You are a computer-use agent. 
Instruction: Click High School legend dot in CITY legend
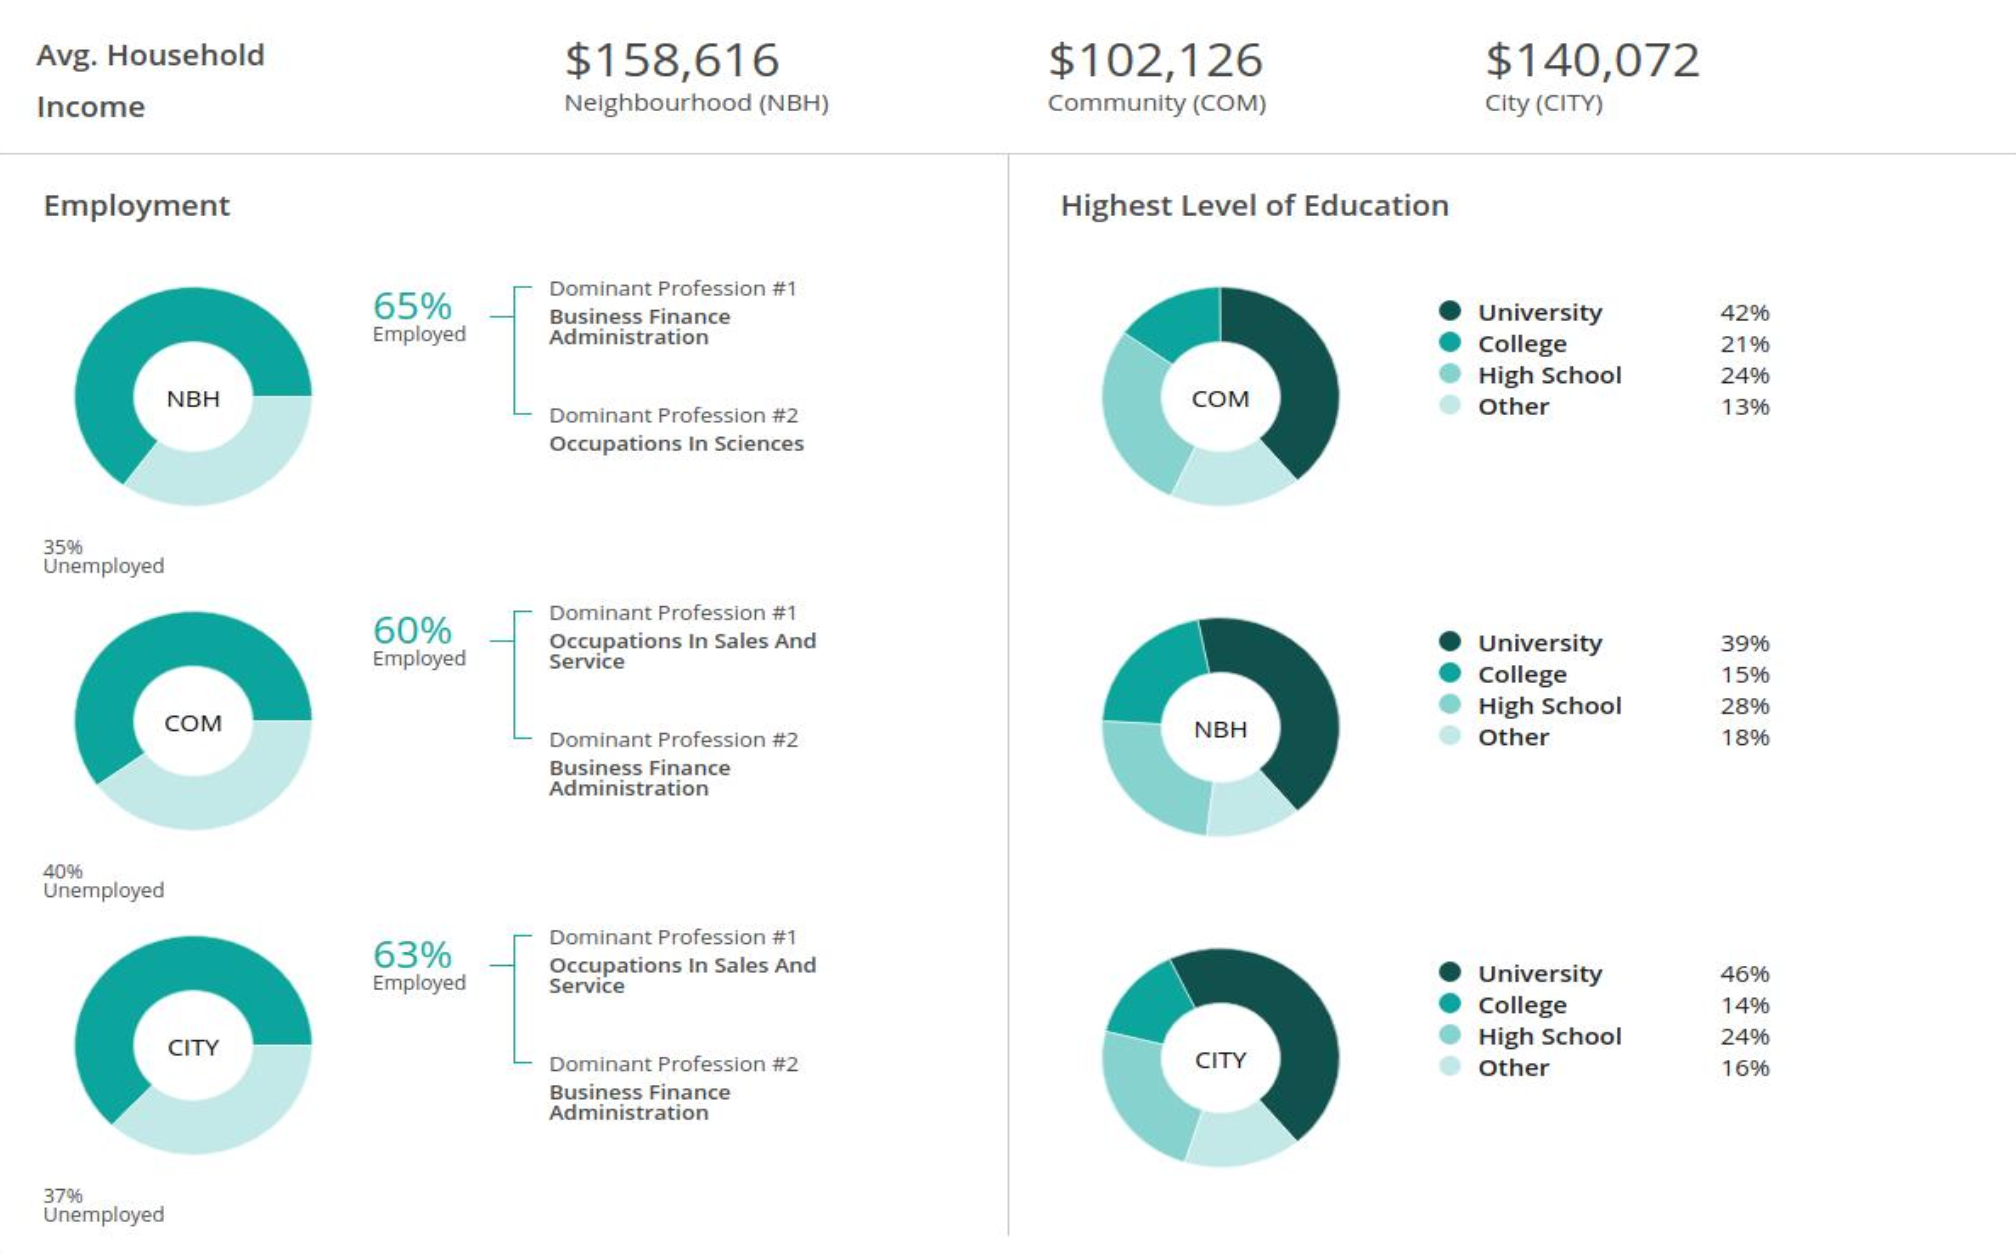1450,1035
